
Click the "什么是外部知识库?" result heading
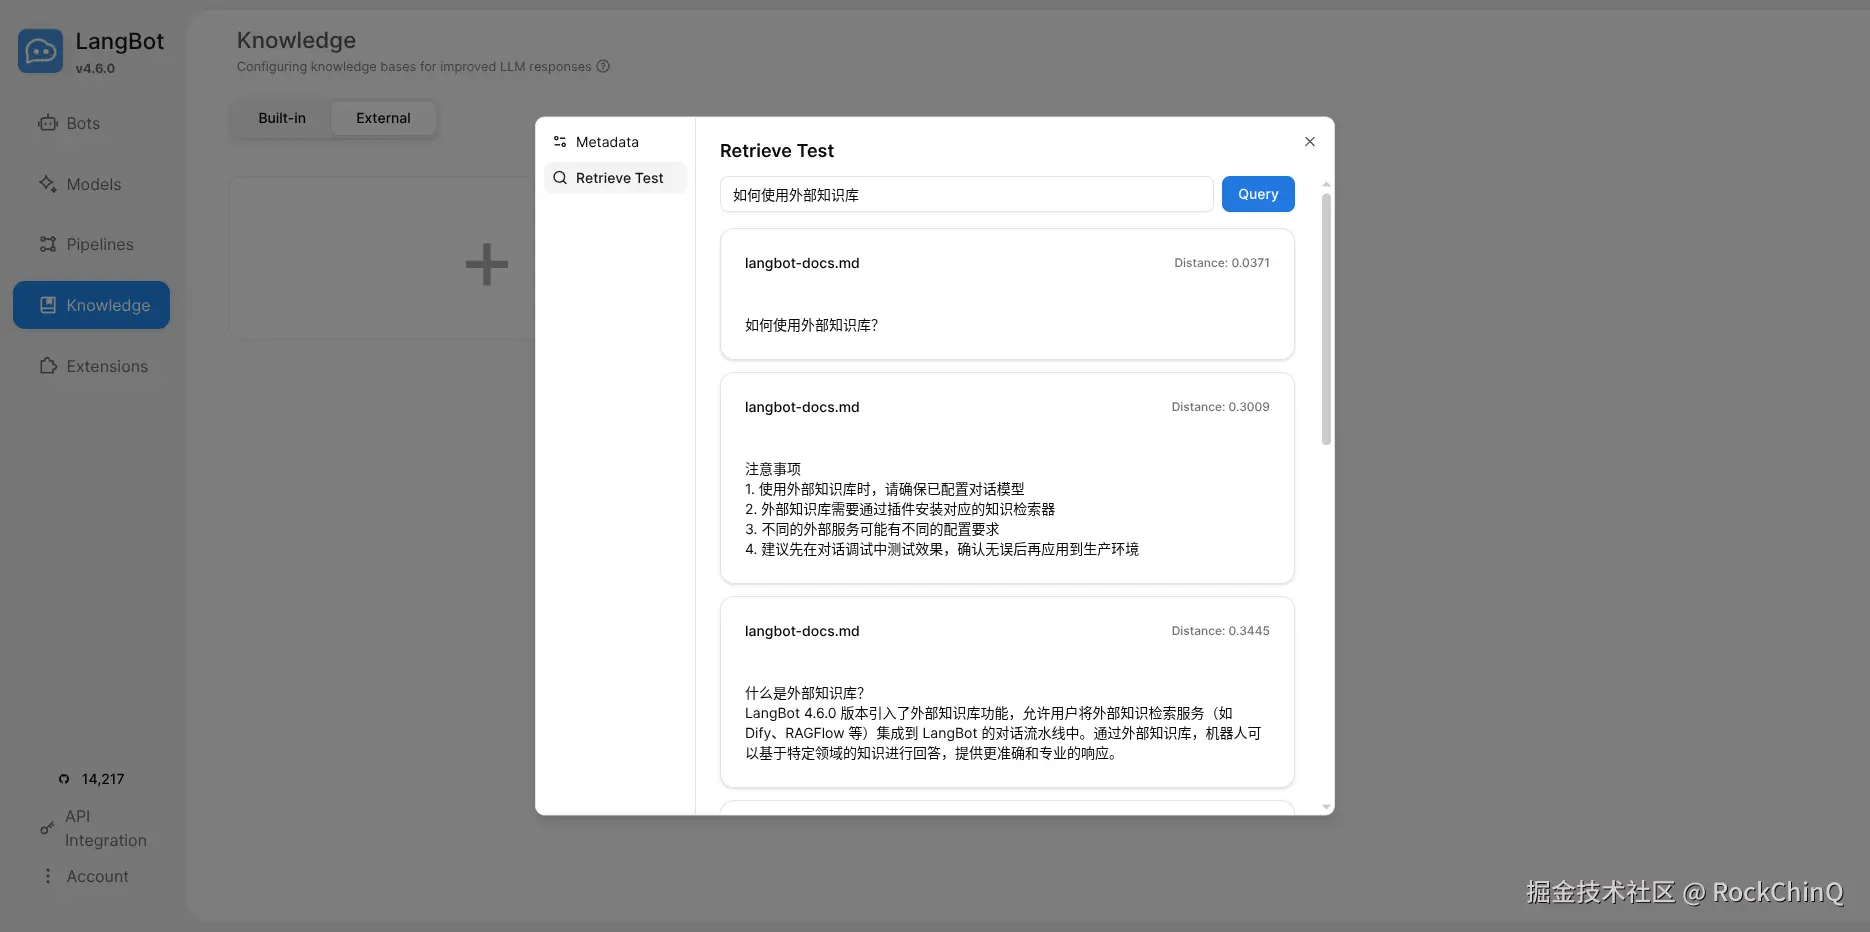804,693
